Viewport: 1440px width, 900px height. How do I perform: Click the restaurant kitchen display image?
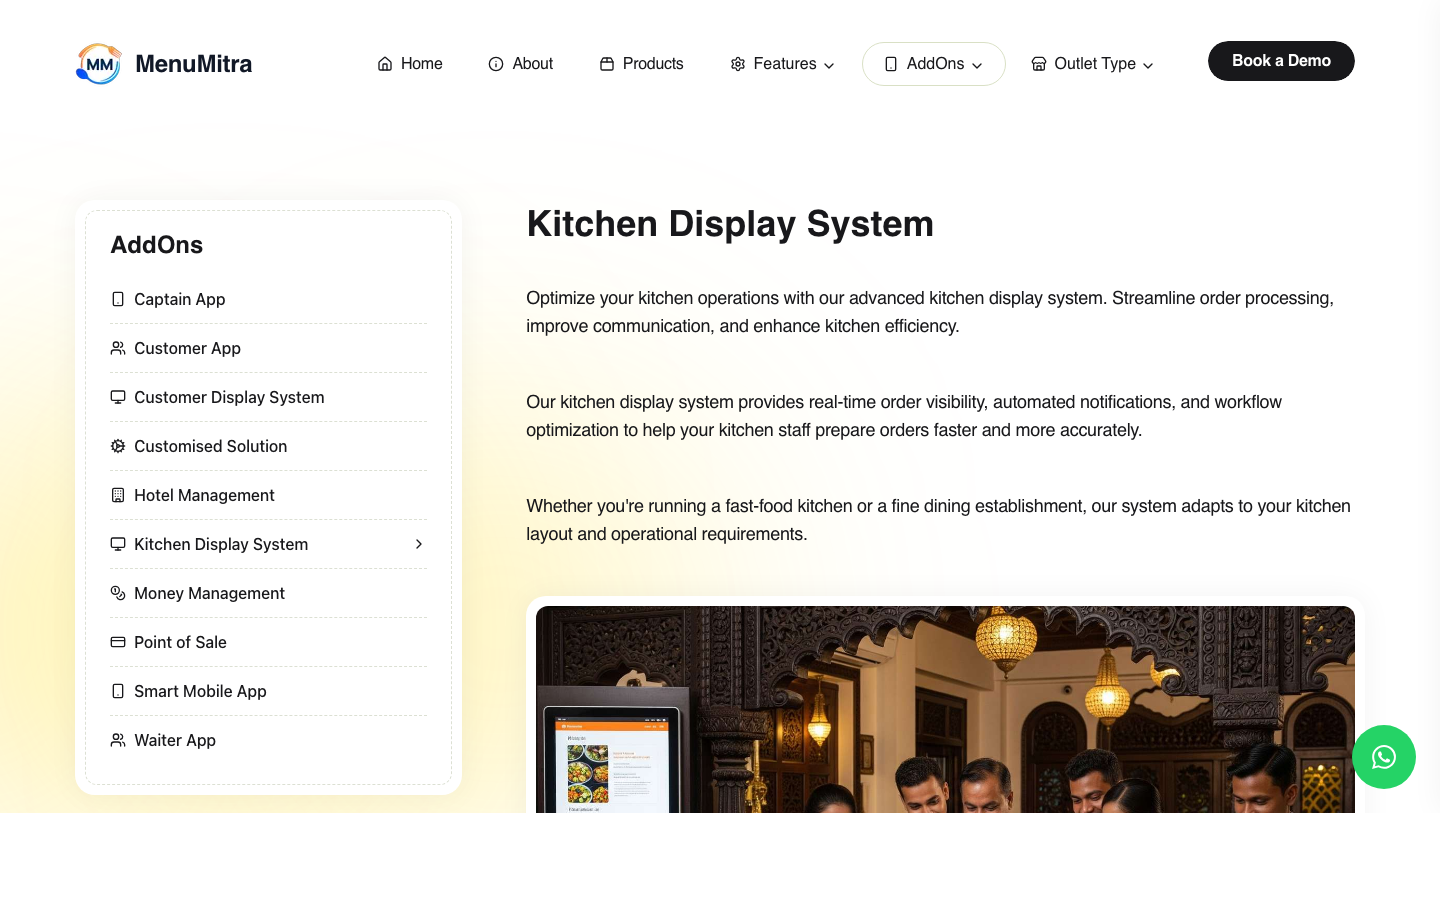tap(945, 710)
